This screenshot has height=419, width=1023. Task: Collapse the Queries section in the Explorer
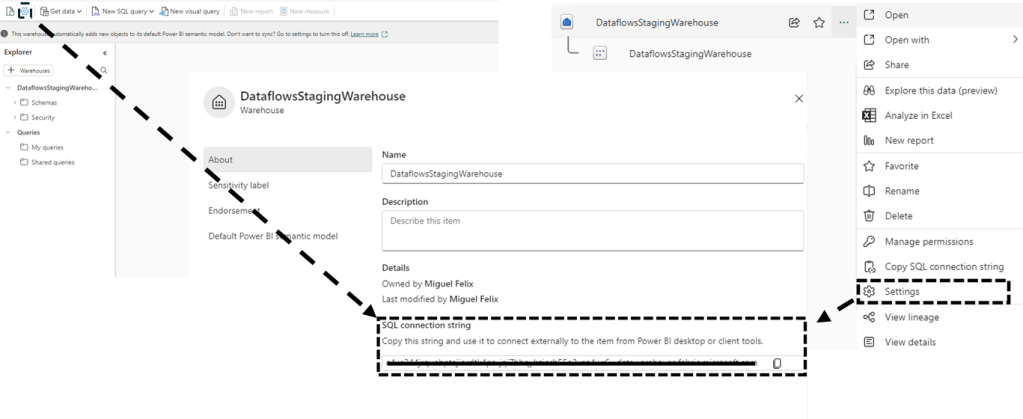coord(8,132)
